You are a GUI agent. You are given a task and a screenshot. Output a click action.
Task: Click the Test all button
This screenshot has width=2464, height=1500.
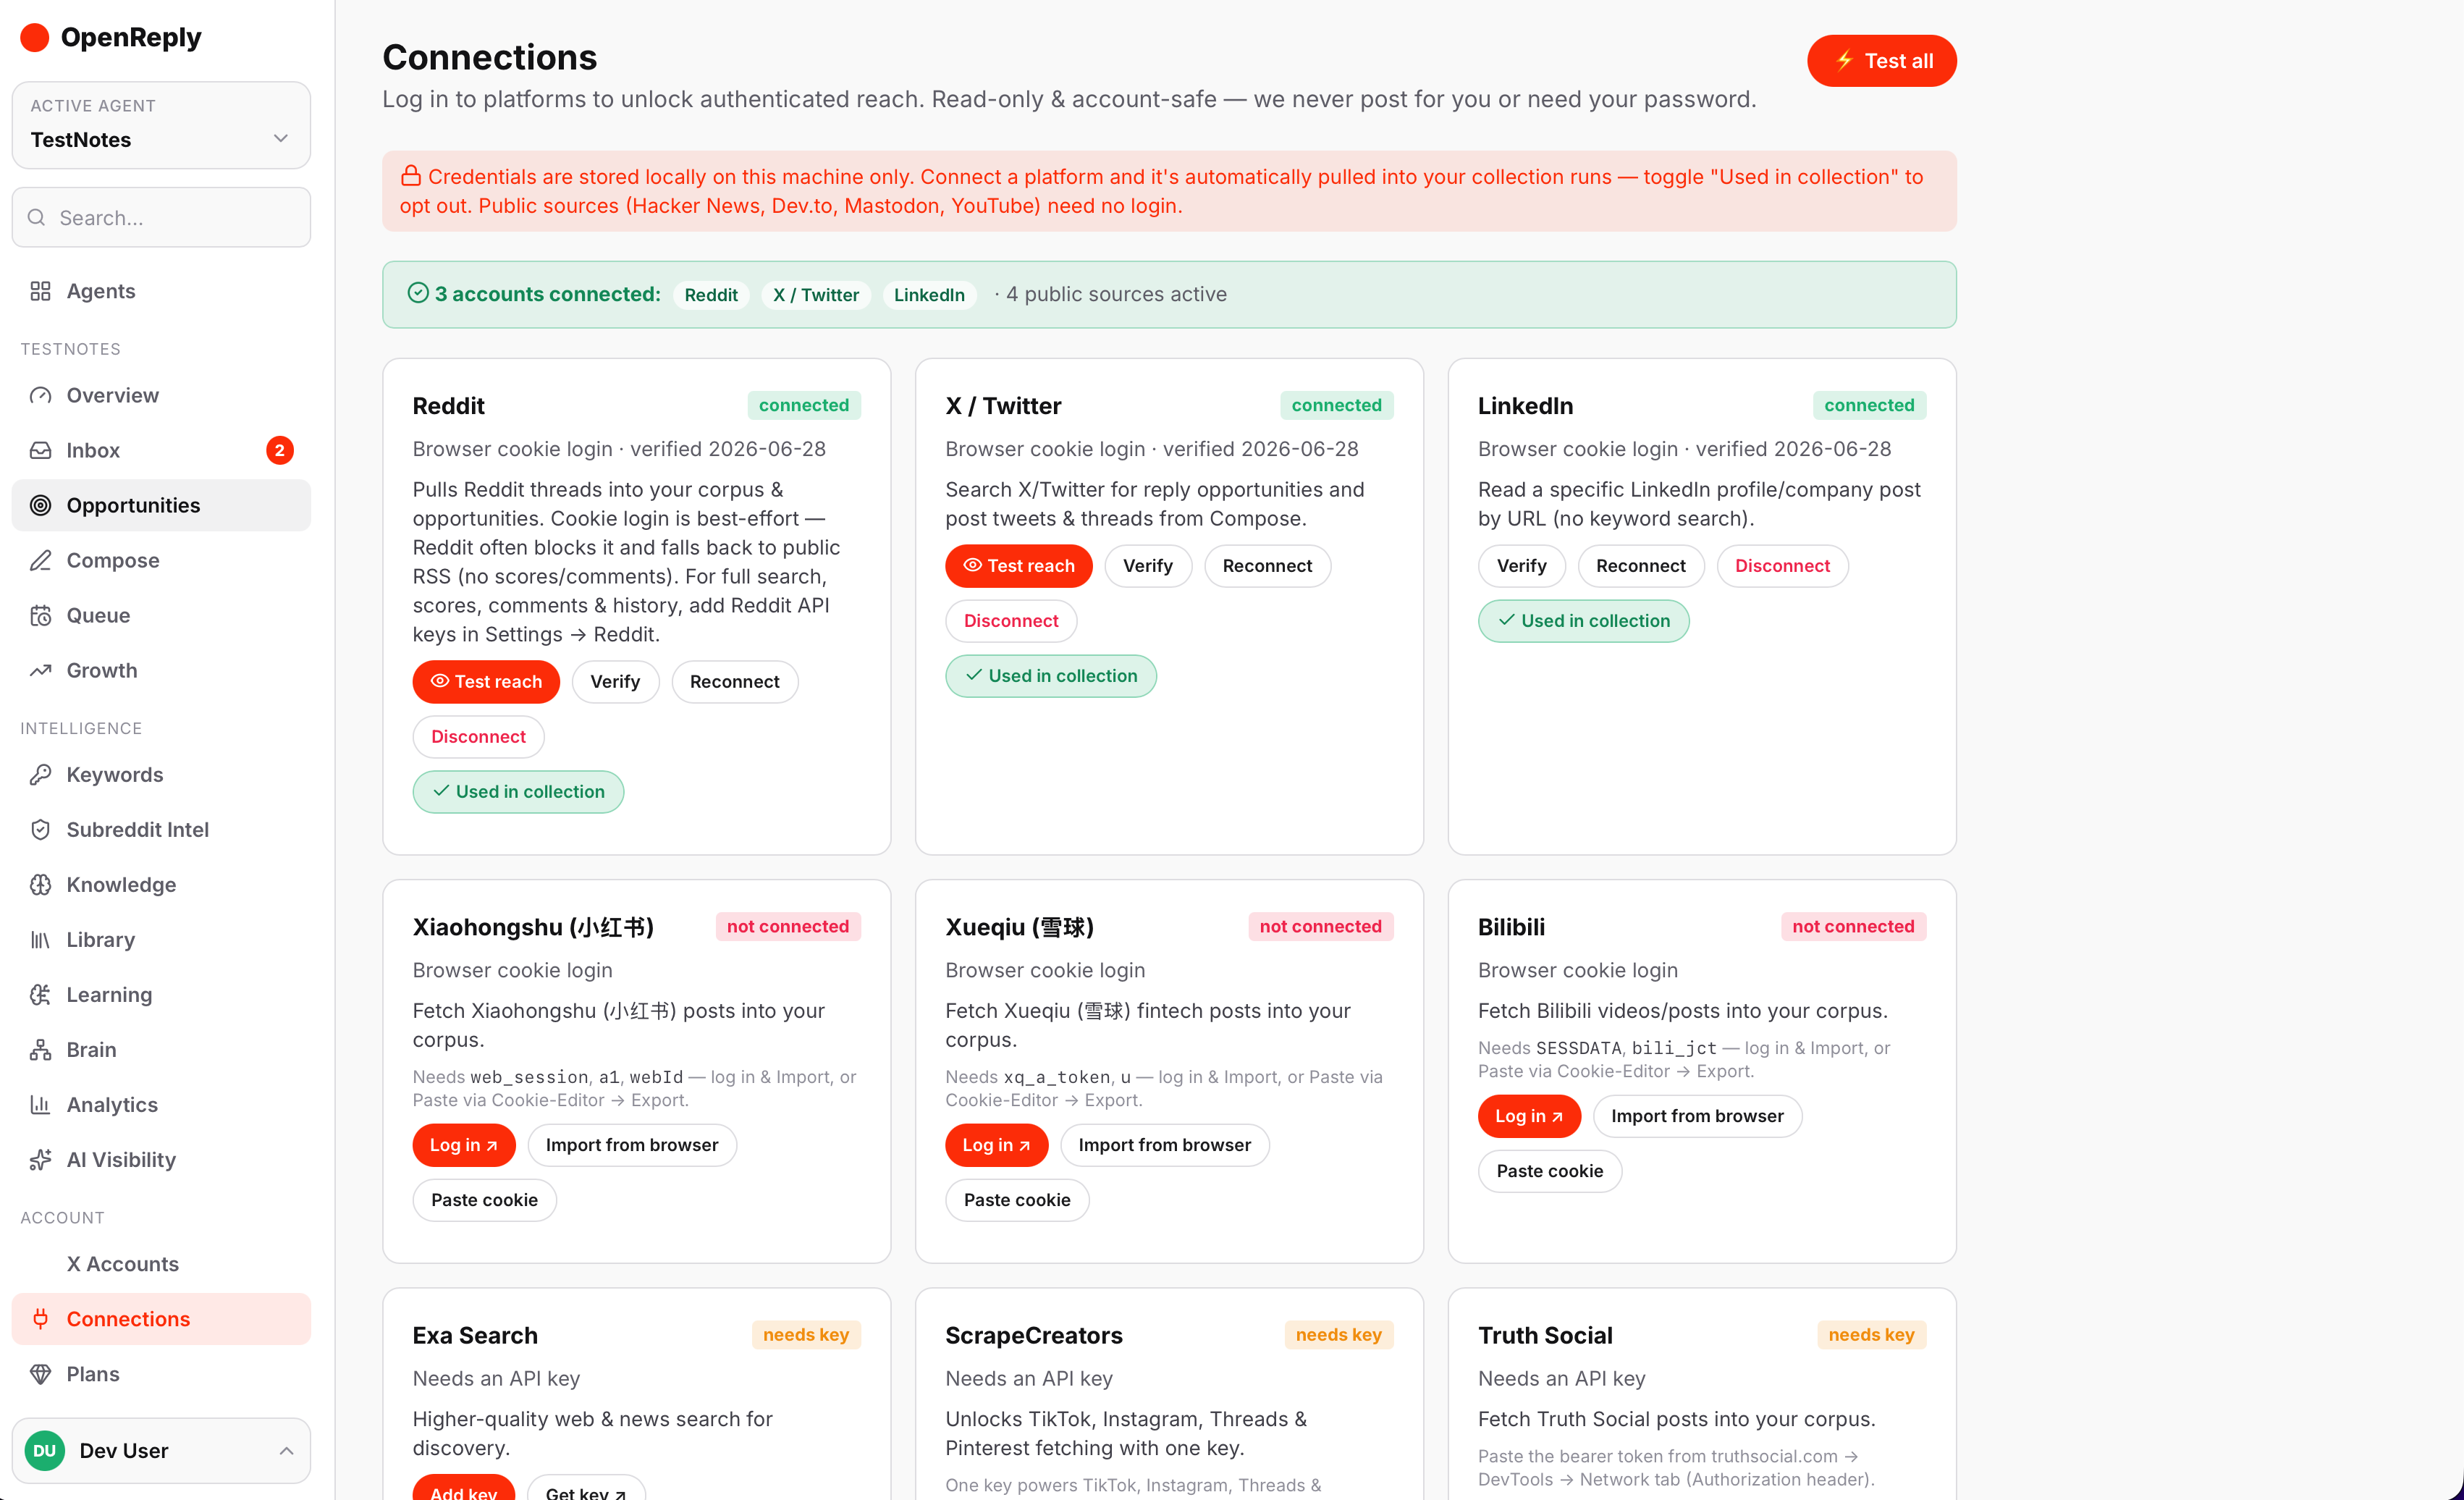coord(1881,60)
